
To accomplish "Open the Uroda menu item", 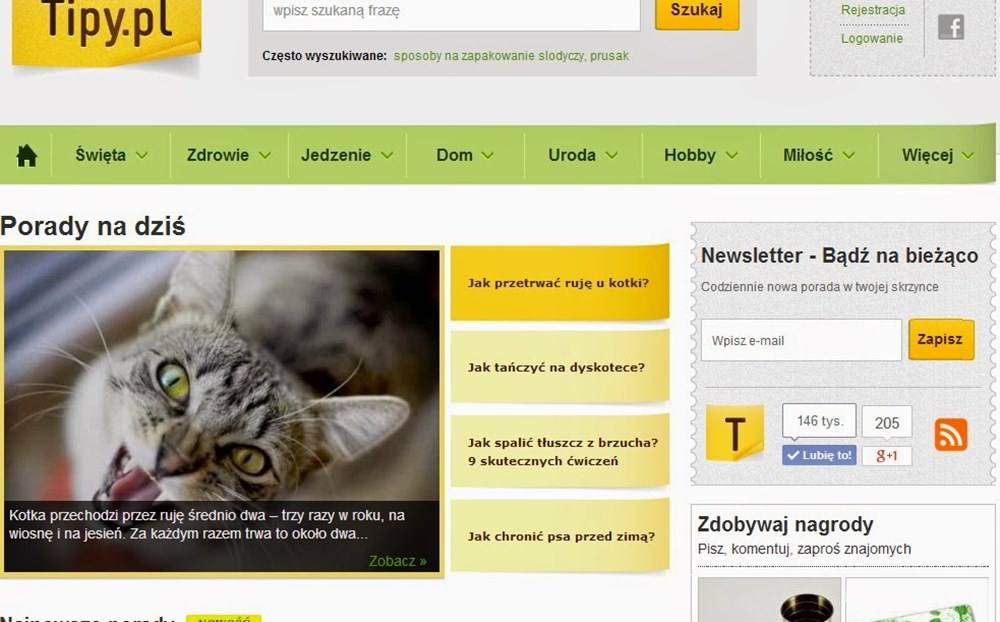I will click(583, 155).
